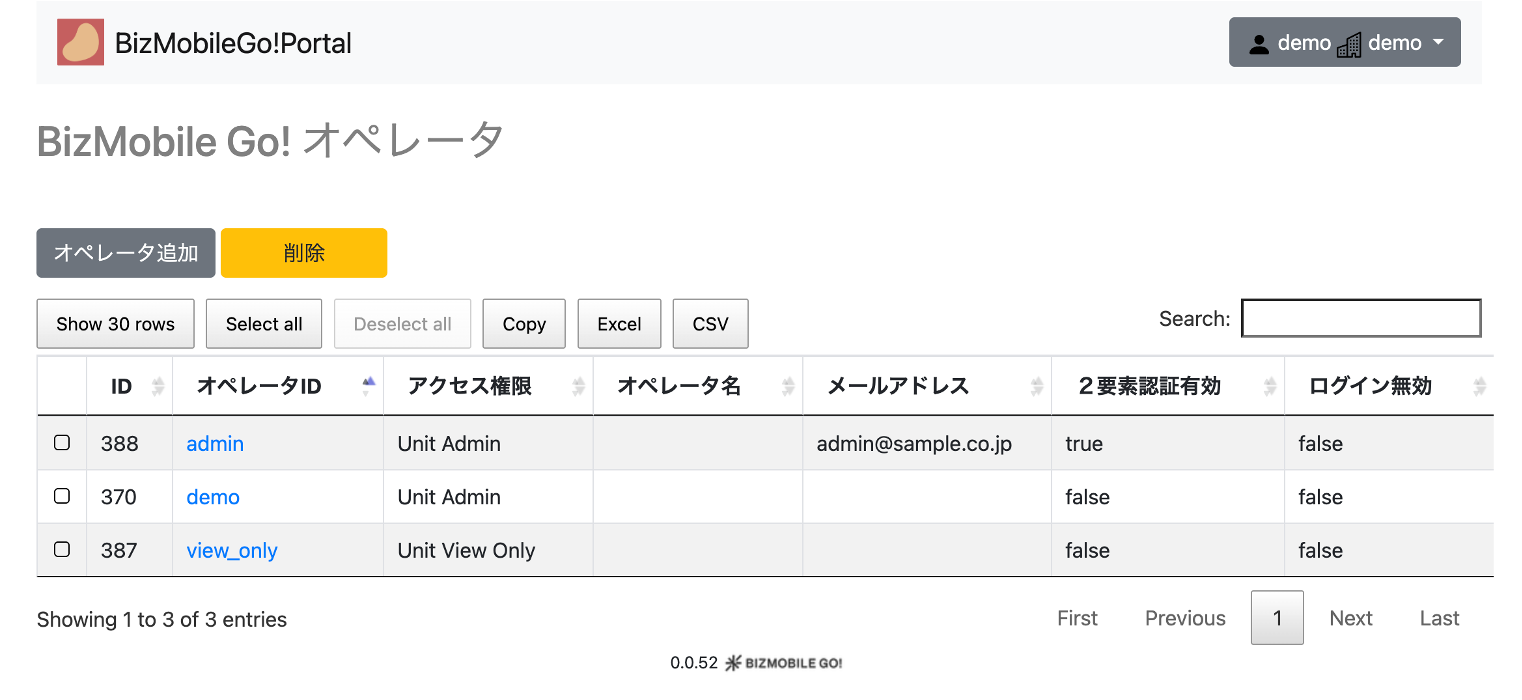Check the checkbox for admin row

[x=62, y=443]
